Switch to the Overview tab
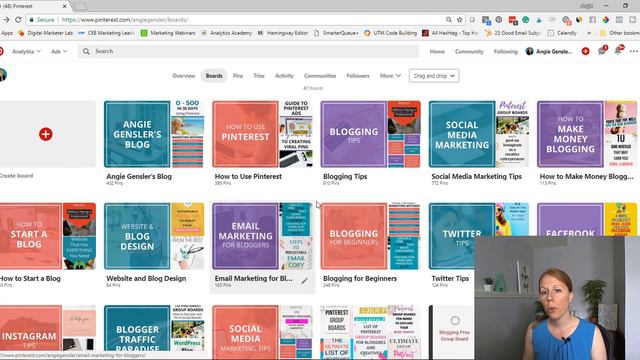This screenshot has width=640, height=360. [x=184, y=76]
